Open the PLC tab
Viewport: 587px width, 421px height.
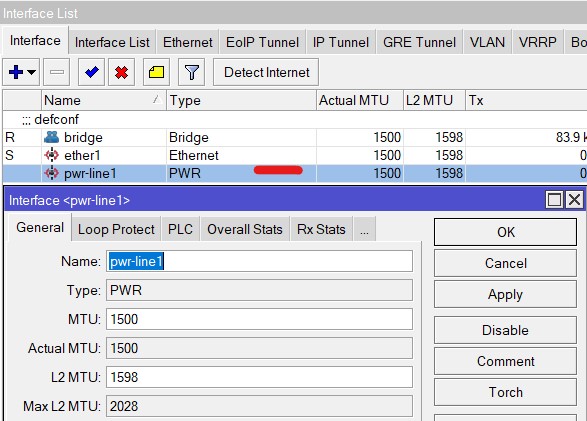pyautogui.click(x=180, y=229)
